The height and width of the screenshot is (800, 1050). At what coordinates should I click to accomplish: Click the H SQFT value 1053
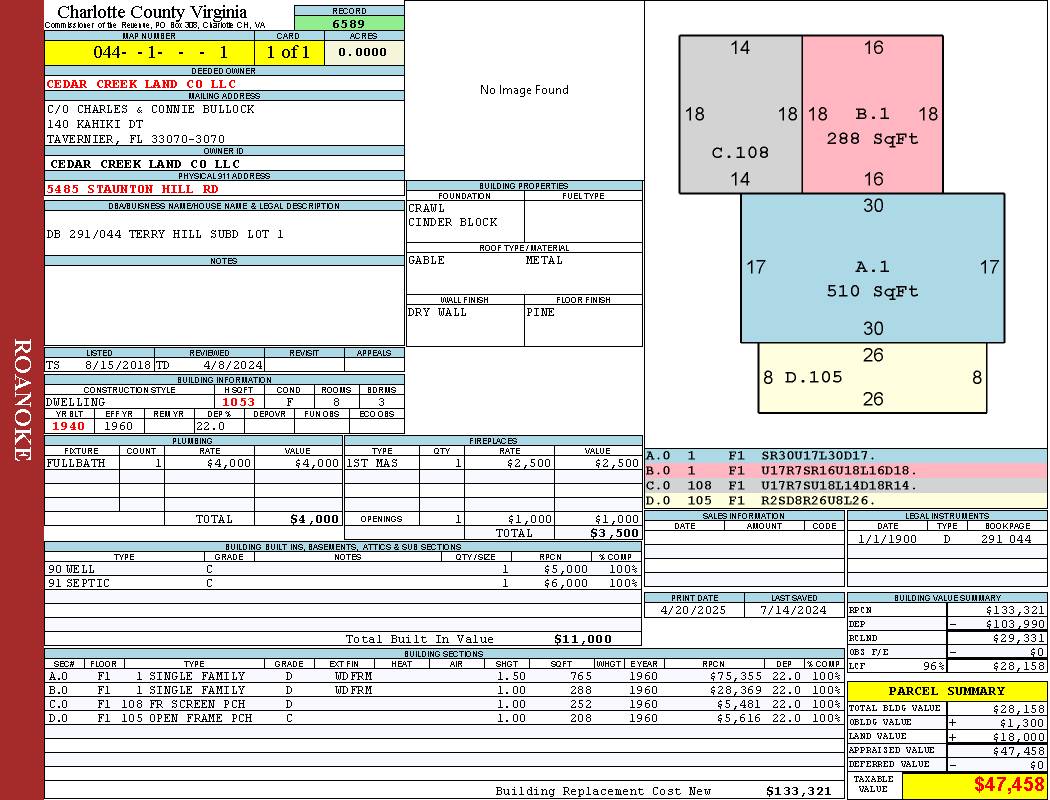238,402
